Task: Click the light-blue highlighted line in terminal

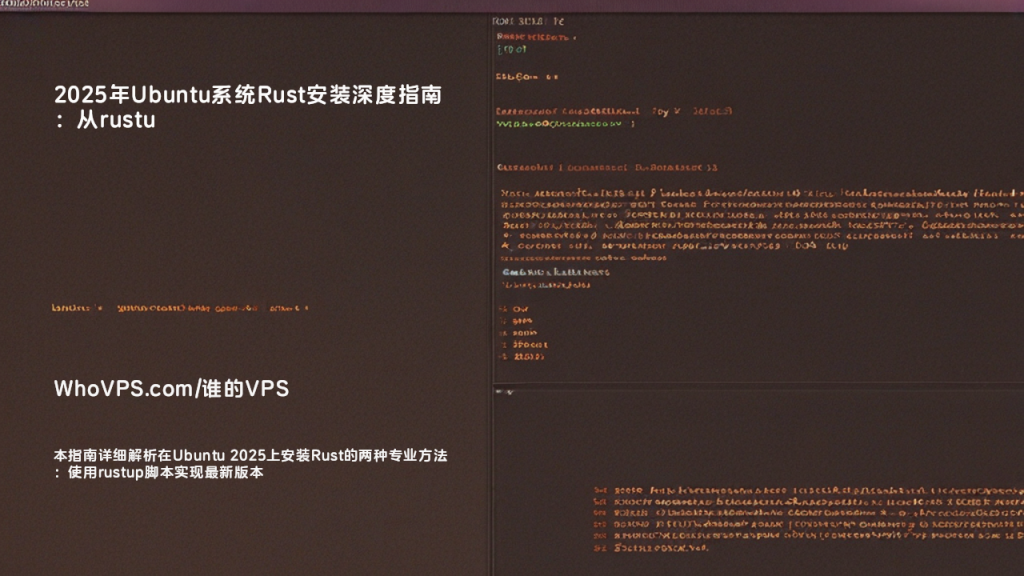Action: click(x=556, y=272)
